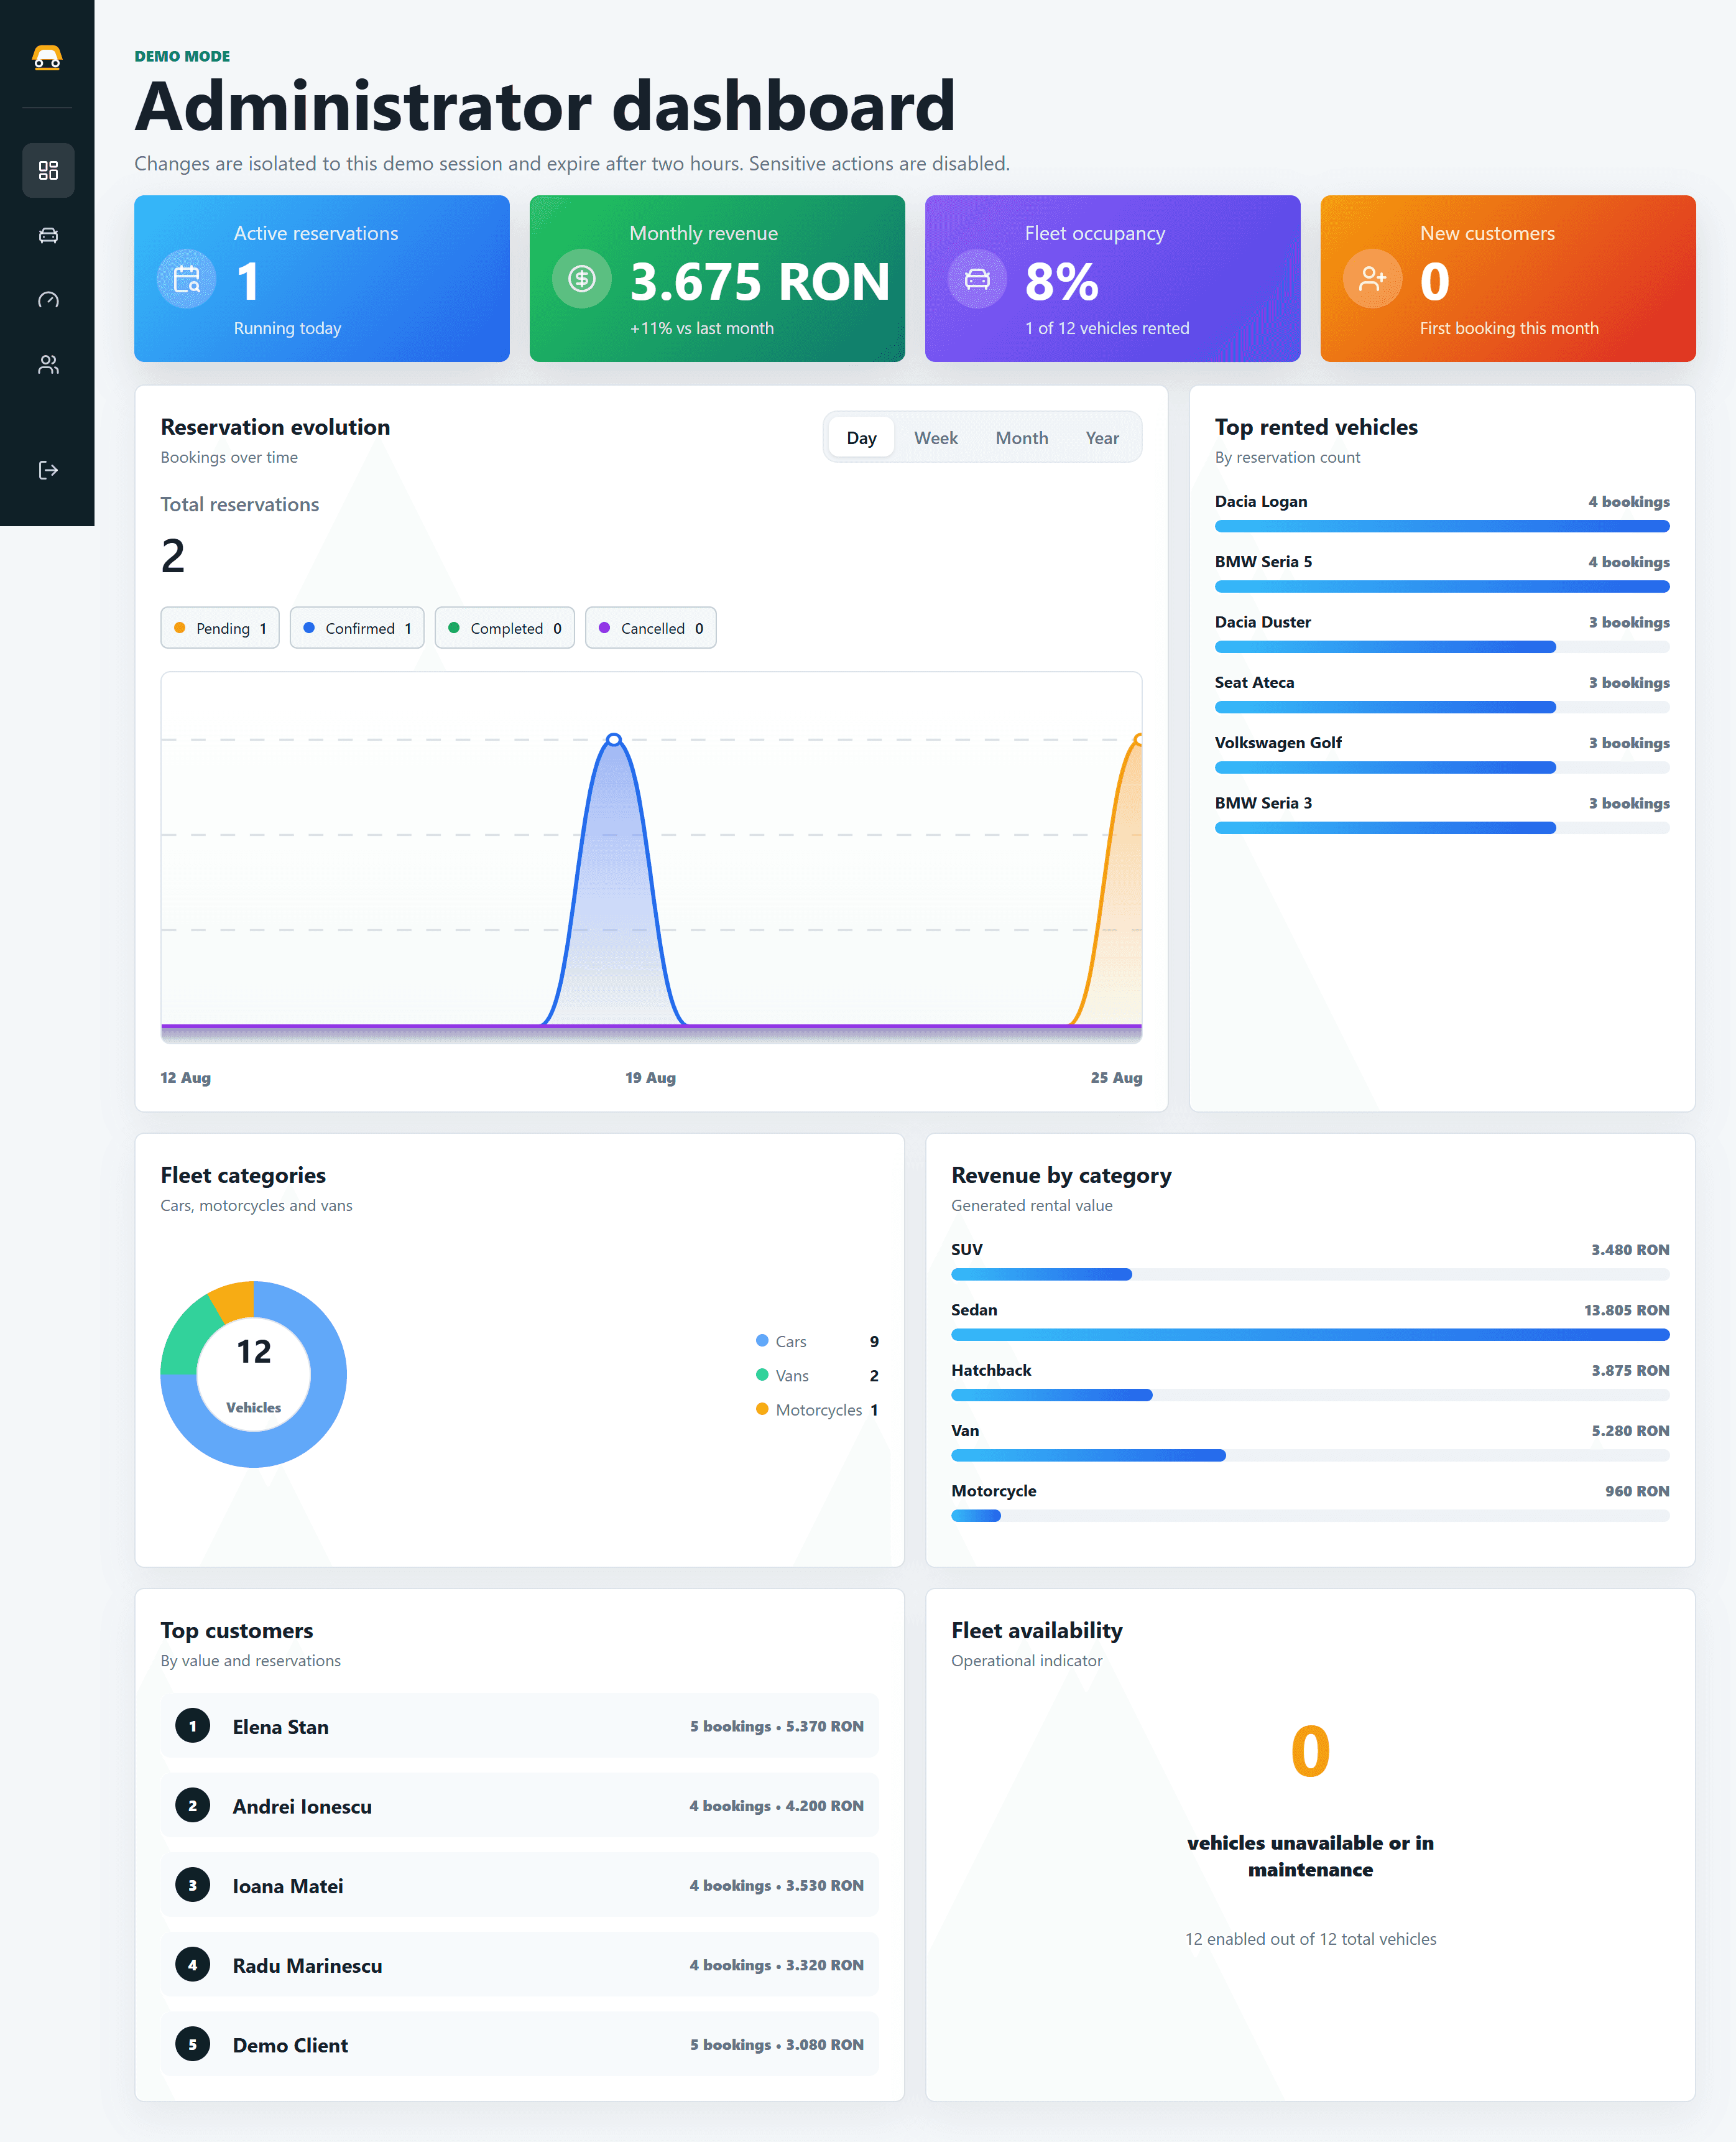Click '25 Aug' chart axis label

1116,1077
